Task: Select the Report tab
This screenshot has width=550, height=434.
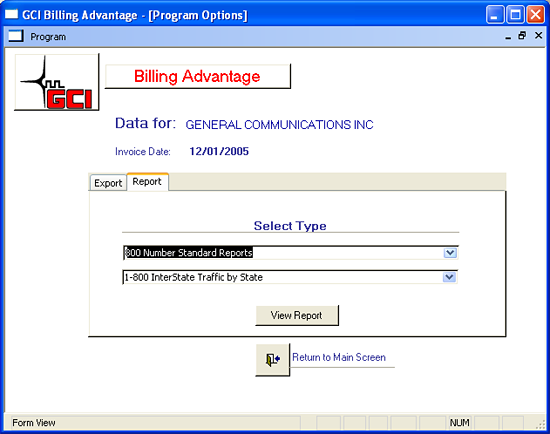Action: (x=147, y=182)
